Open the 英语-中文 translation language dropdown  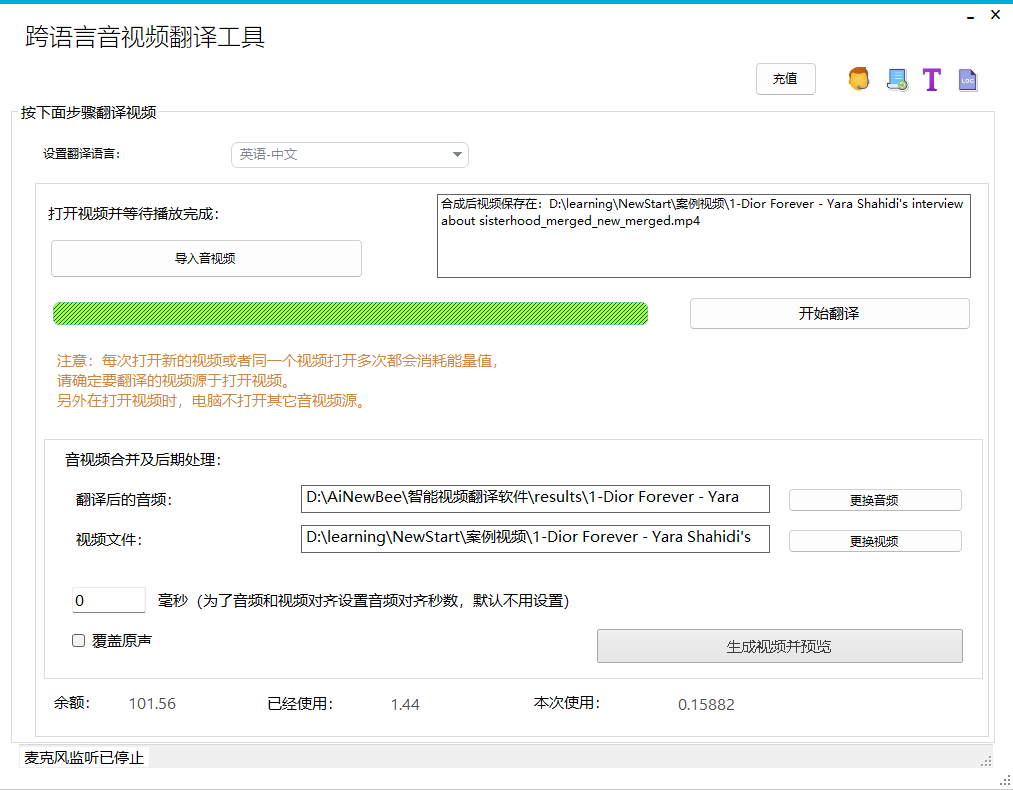349,155
